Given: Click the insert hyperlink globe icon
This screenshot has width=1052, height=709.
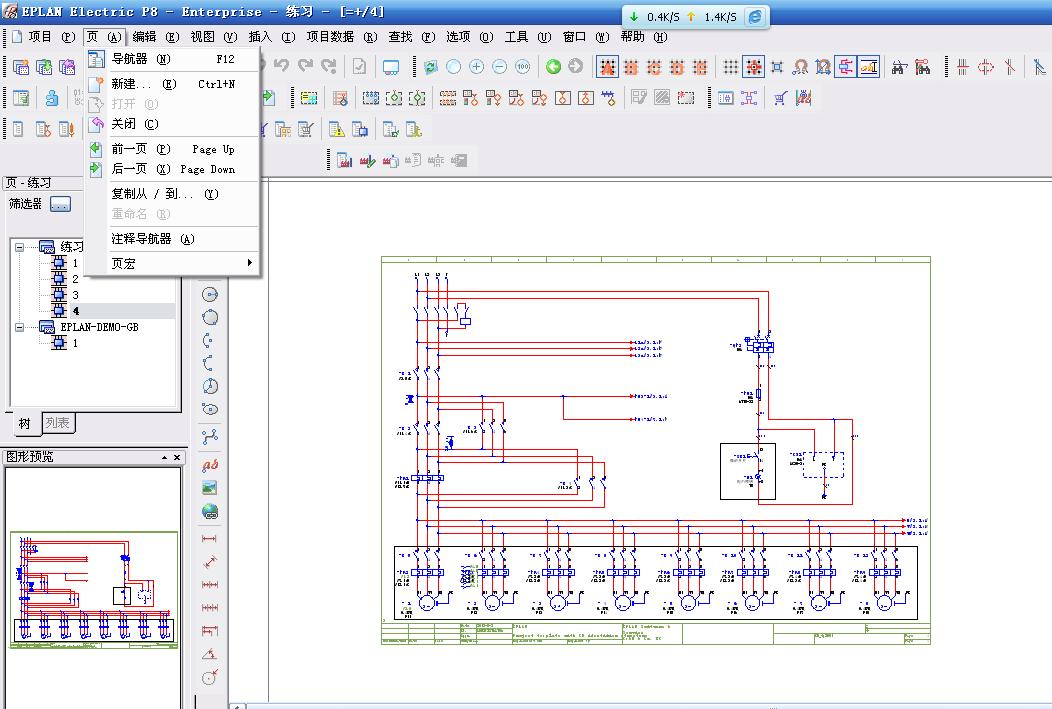Looking at the screenshot, I should [x=210, y=512].
